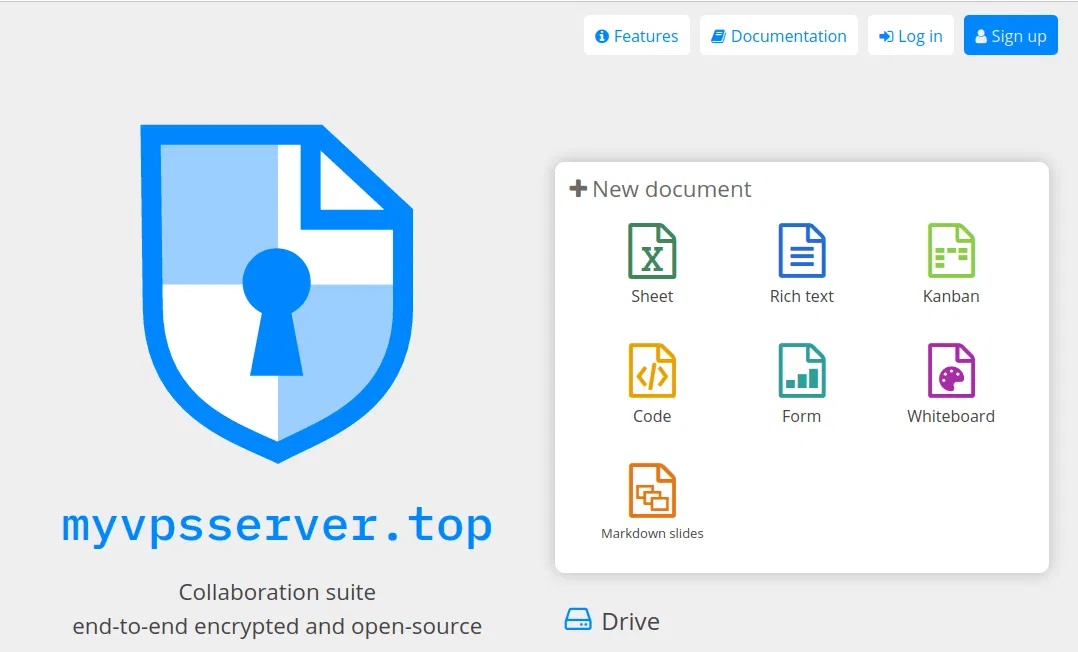1078x652 pixels.
Task: Click the CryptPad shield logo
Action: click(277, 294)
